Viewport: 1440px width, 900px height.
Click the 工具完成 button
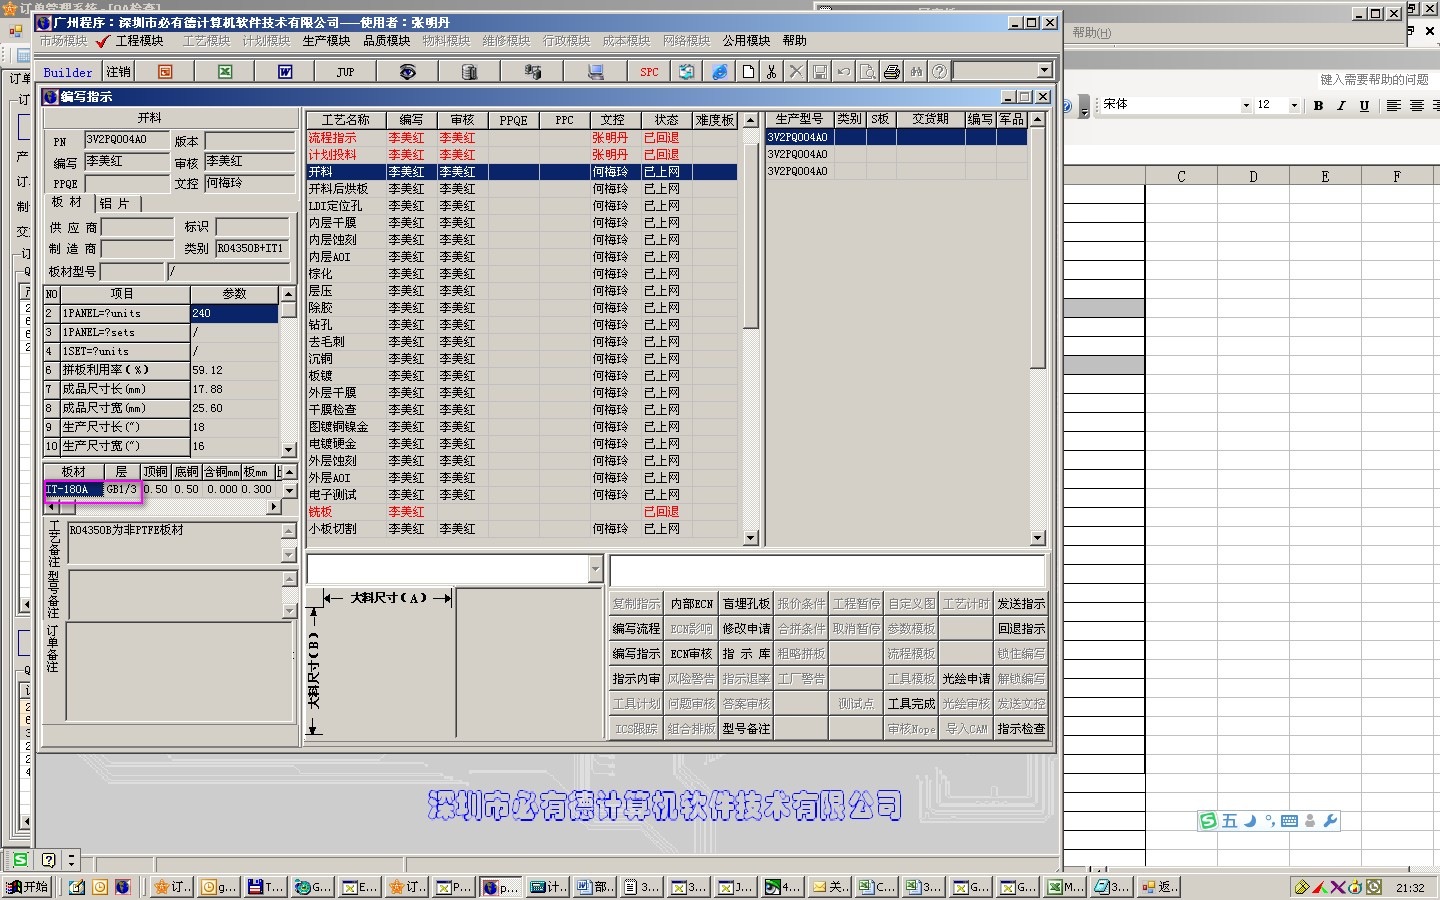(x=911, y=704)
